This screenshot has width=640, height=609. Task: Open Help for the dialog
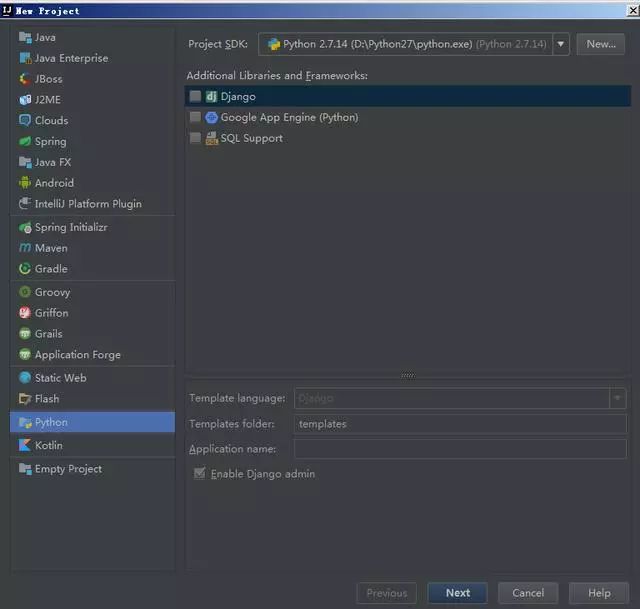tap(599, 593)
